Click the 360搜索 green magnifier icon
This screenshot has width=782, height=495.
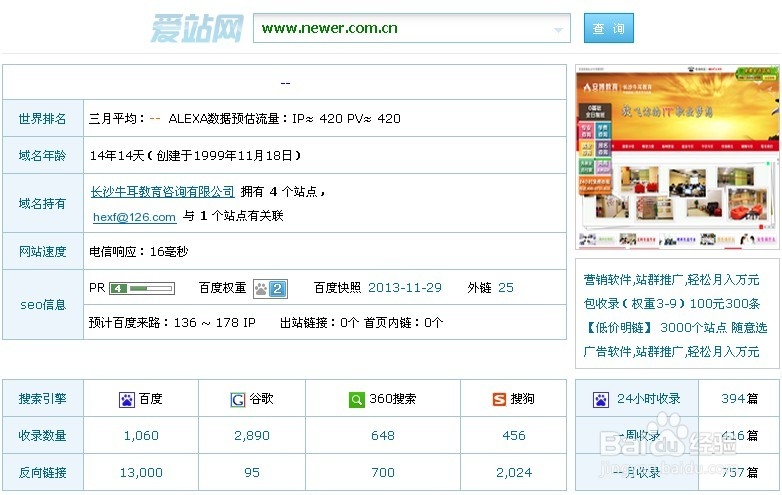point(357,399)
